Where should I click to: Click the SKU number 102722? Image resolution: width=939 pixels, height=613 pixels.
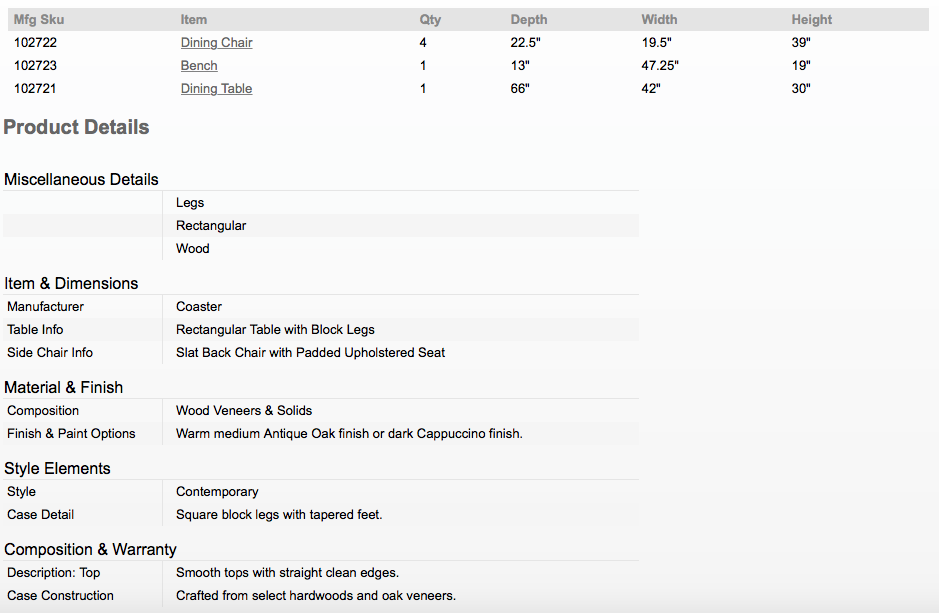click(x=35, y=43)
